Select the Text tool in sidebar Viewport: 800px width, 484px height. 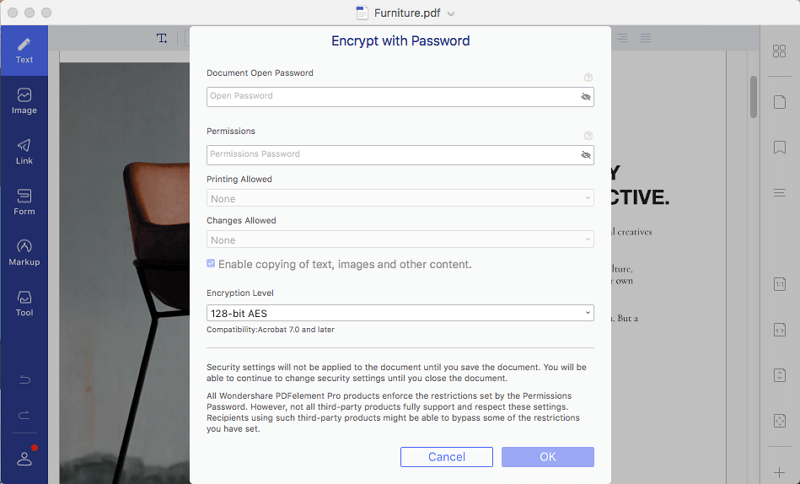tap(24, 50)
